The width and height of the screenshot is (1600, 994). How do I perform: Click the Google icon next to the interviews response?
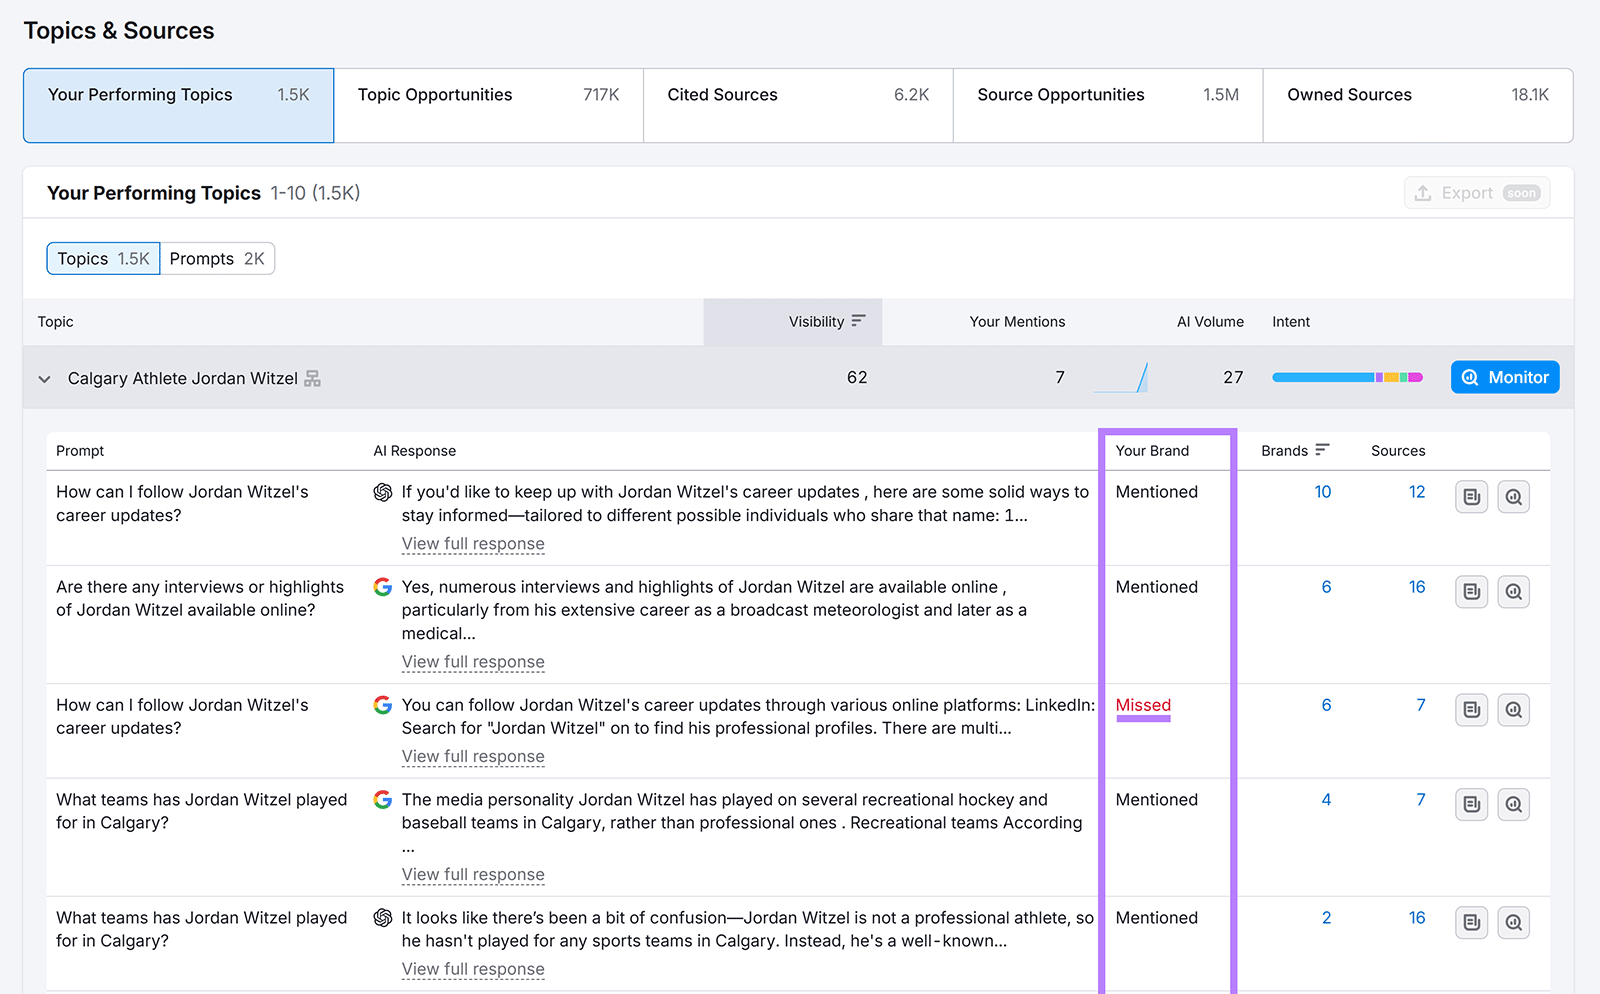coord(383,587)
